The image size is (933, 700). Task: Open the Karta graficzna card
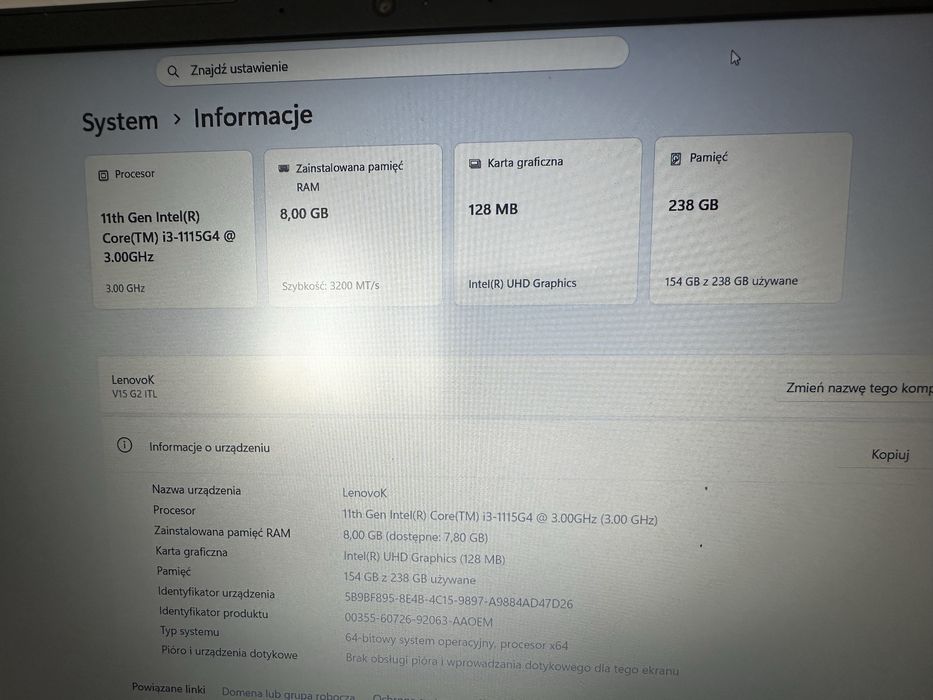(546, 221)
